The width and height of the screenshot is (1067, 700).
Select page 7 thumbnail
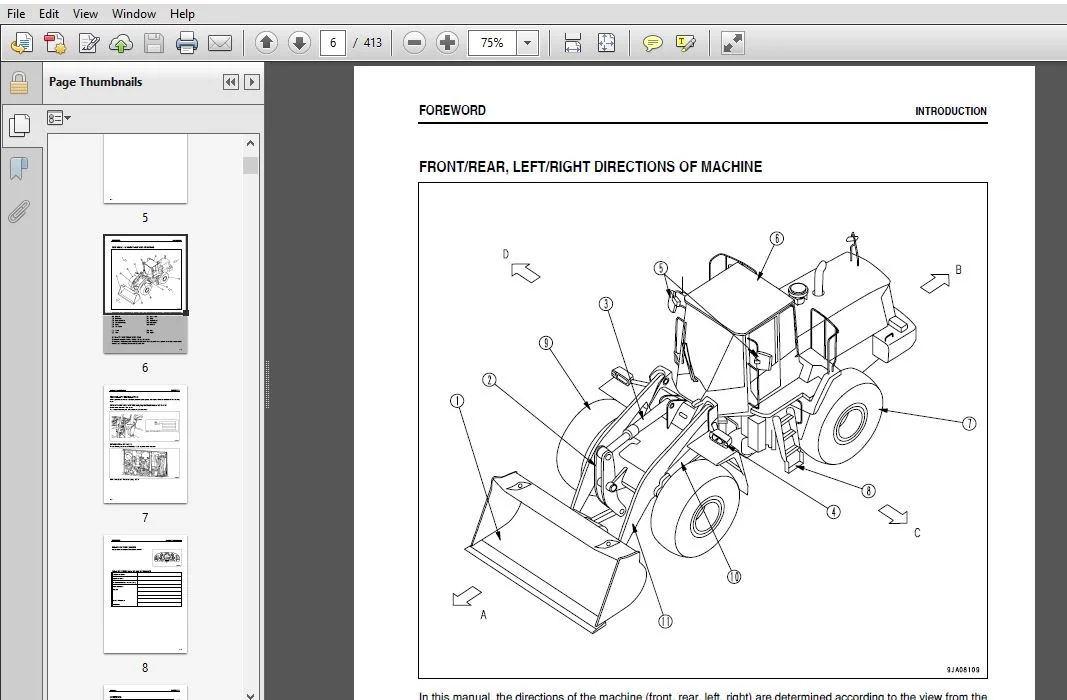[x=145, y=444]
